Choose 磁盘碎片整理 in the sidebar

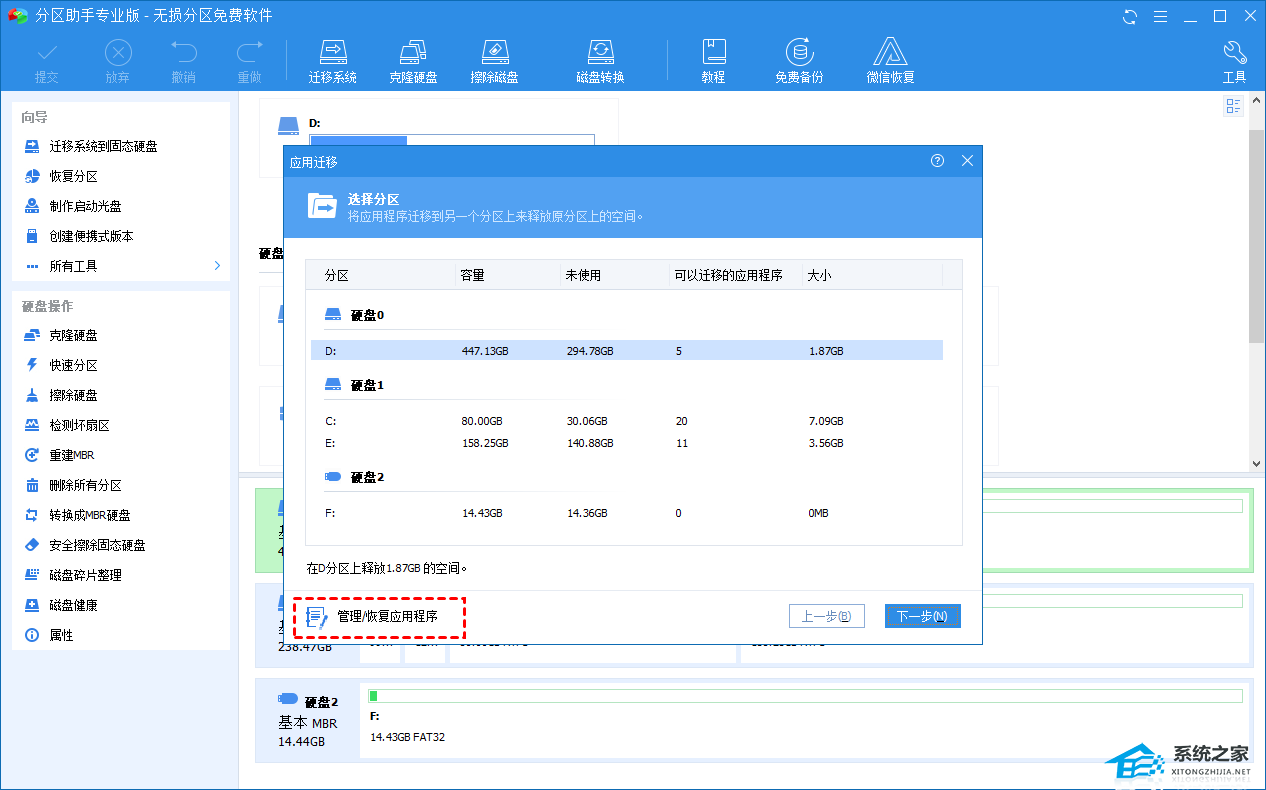click(85, 575)
